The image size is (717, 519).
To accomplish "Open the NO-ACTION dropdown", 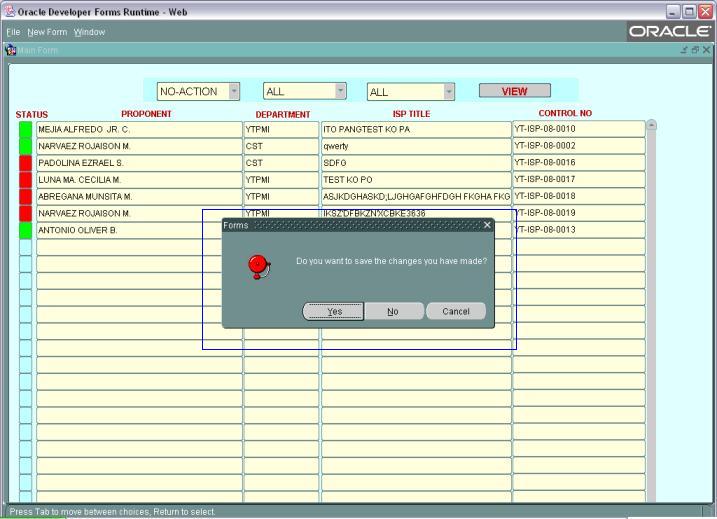I will click(234, 91).
